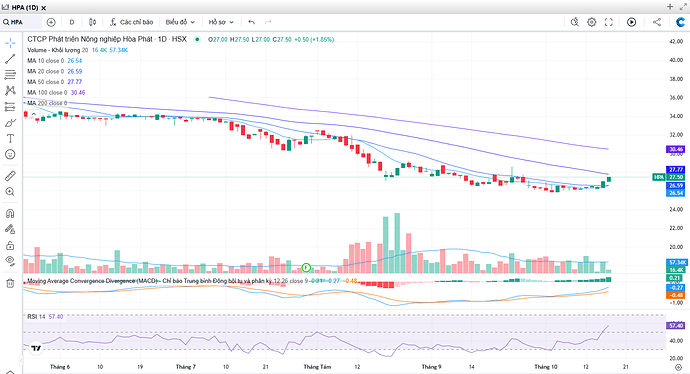Activate the zoom in tool
This screenshot has height=374, width=690.
coord(10,192)
